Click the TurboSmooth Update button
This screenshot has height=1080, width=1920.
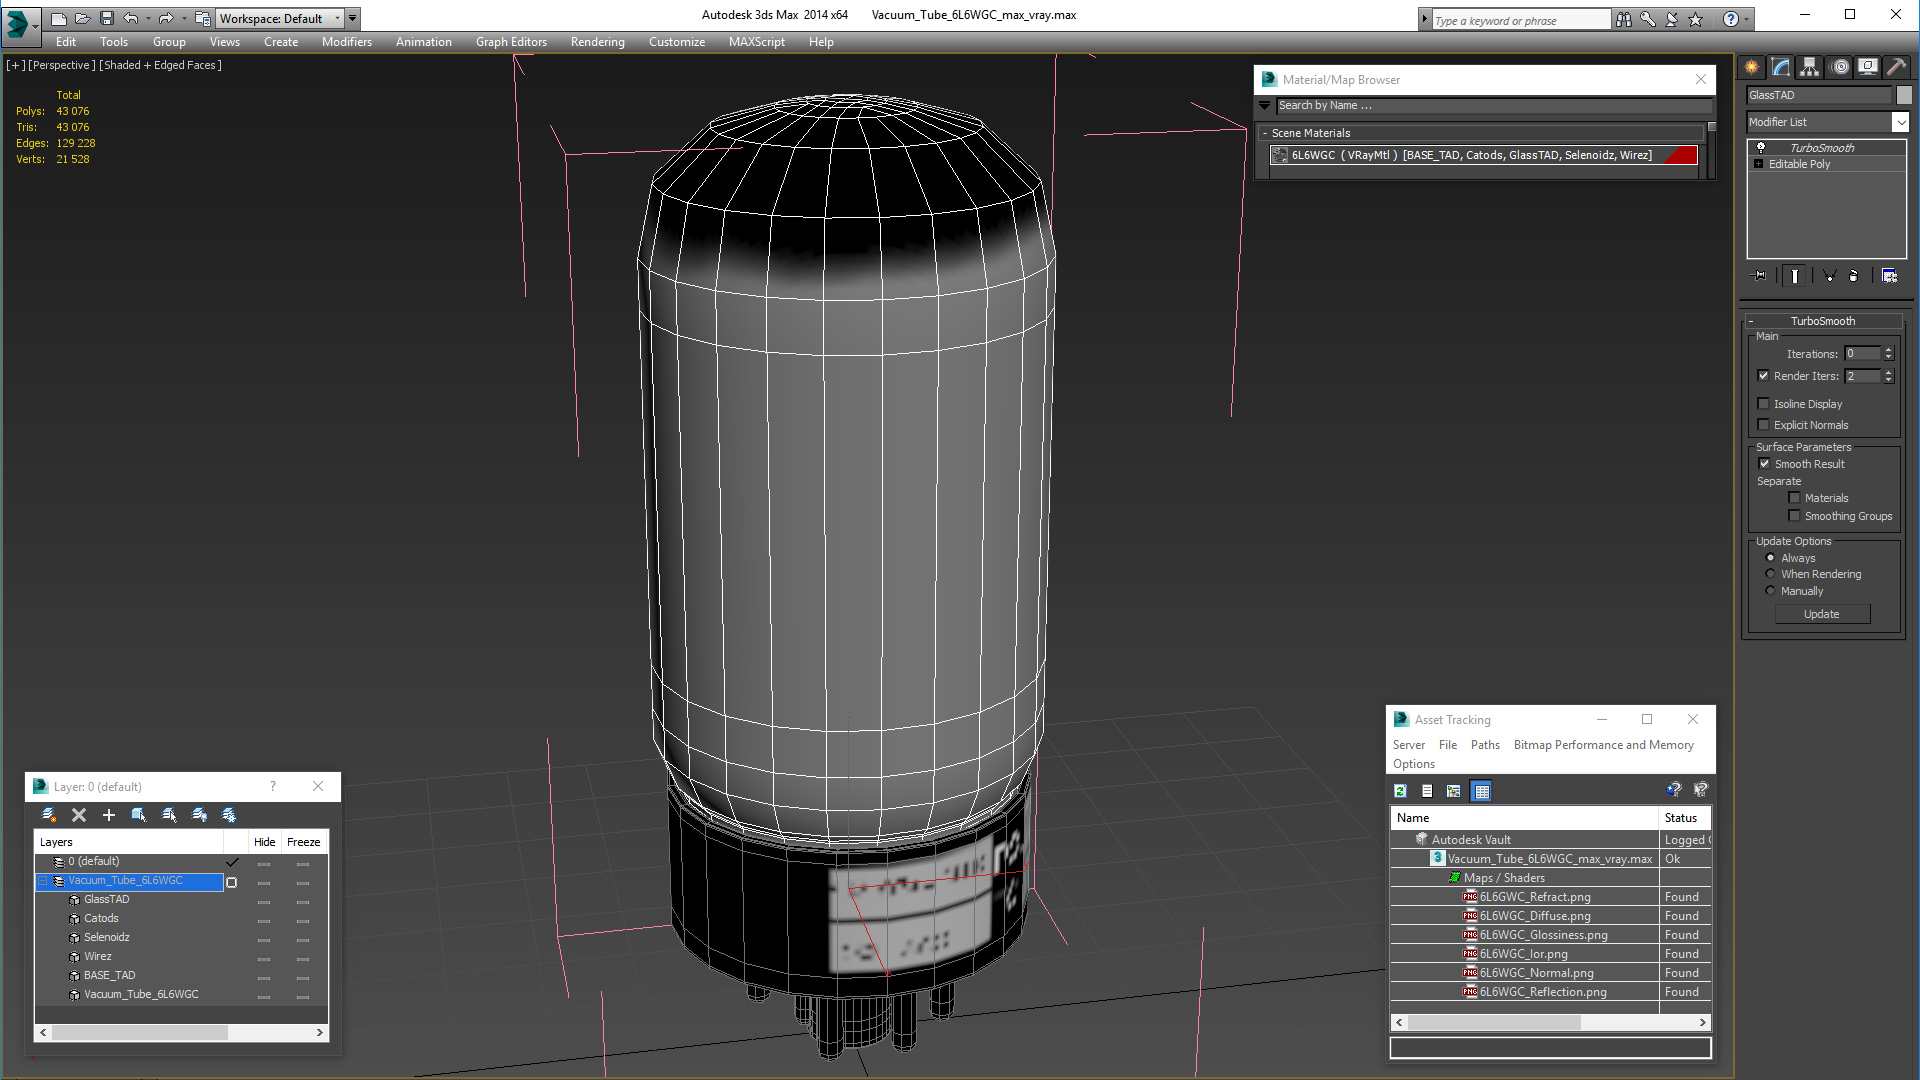pyautogui.click(x=1821, y=614)
